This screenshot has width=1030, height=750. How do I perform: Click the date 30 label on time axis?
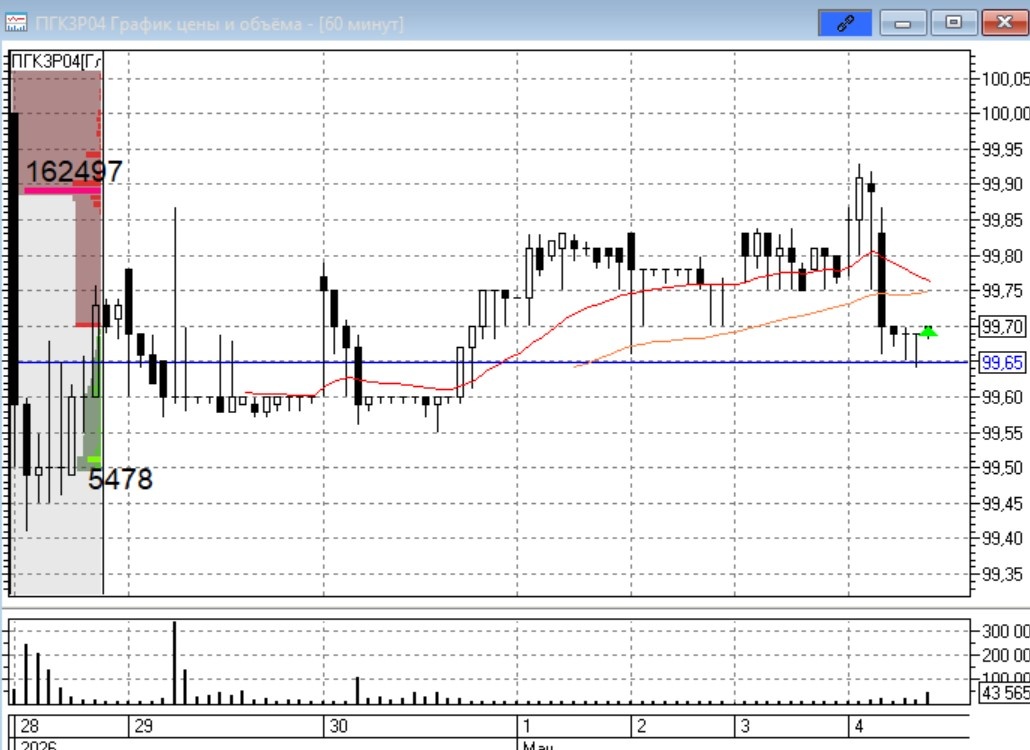point(338,726)
